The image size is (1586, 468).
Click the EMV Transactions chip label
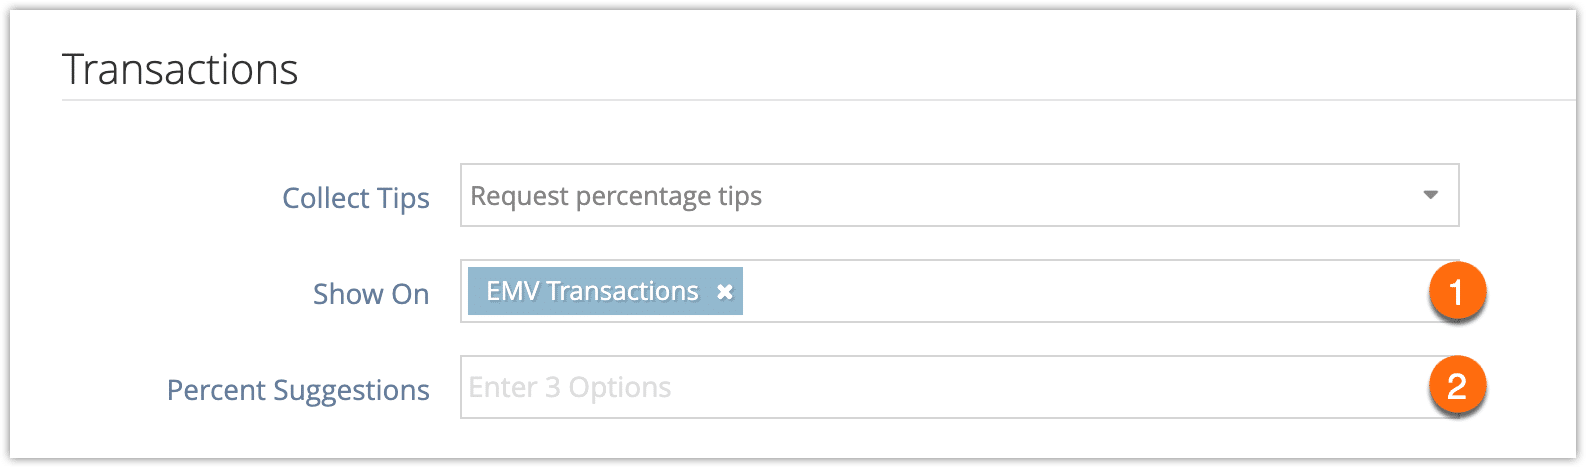tap(592, 291)
